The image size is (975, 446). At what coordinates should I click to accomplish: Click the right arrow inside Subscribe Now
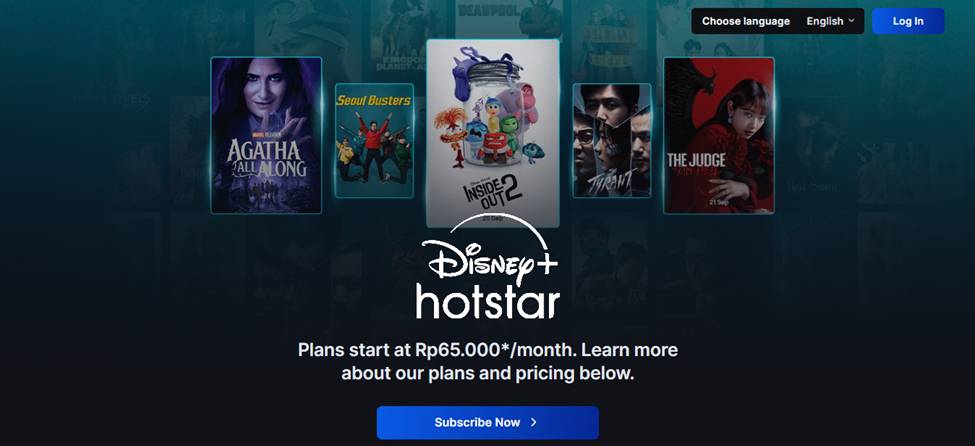click(534, 422)
